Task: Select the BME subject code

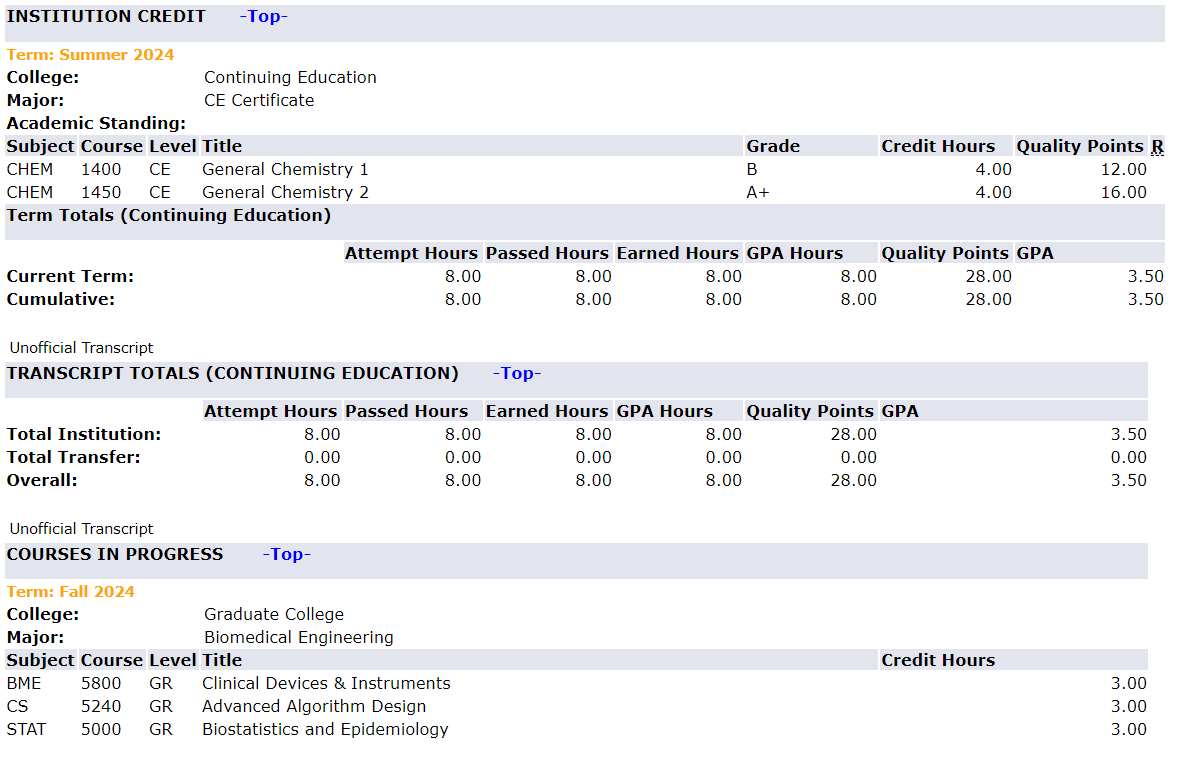Action: click(x=24, y=683)
